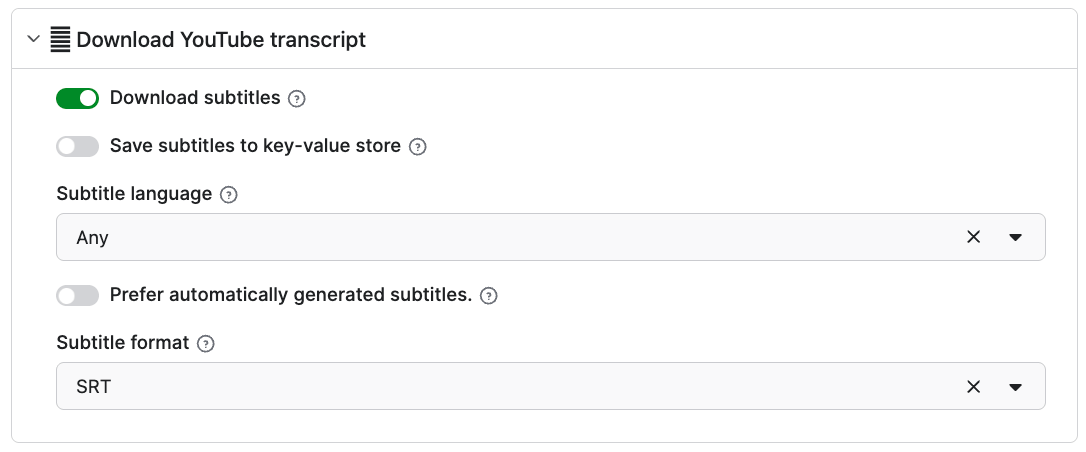Viewport: 1086px width, 452px height.
Task: Click the "Save subtitles to key-value store" label text
Action: click(x=255, y=146)
